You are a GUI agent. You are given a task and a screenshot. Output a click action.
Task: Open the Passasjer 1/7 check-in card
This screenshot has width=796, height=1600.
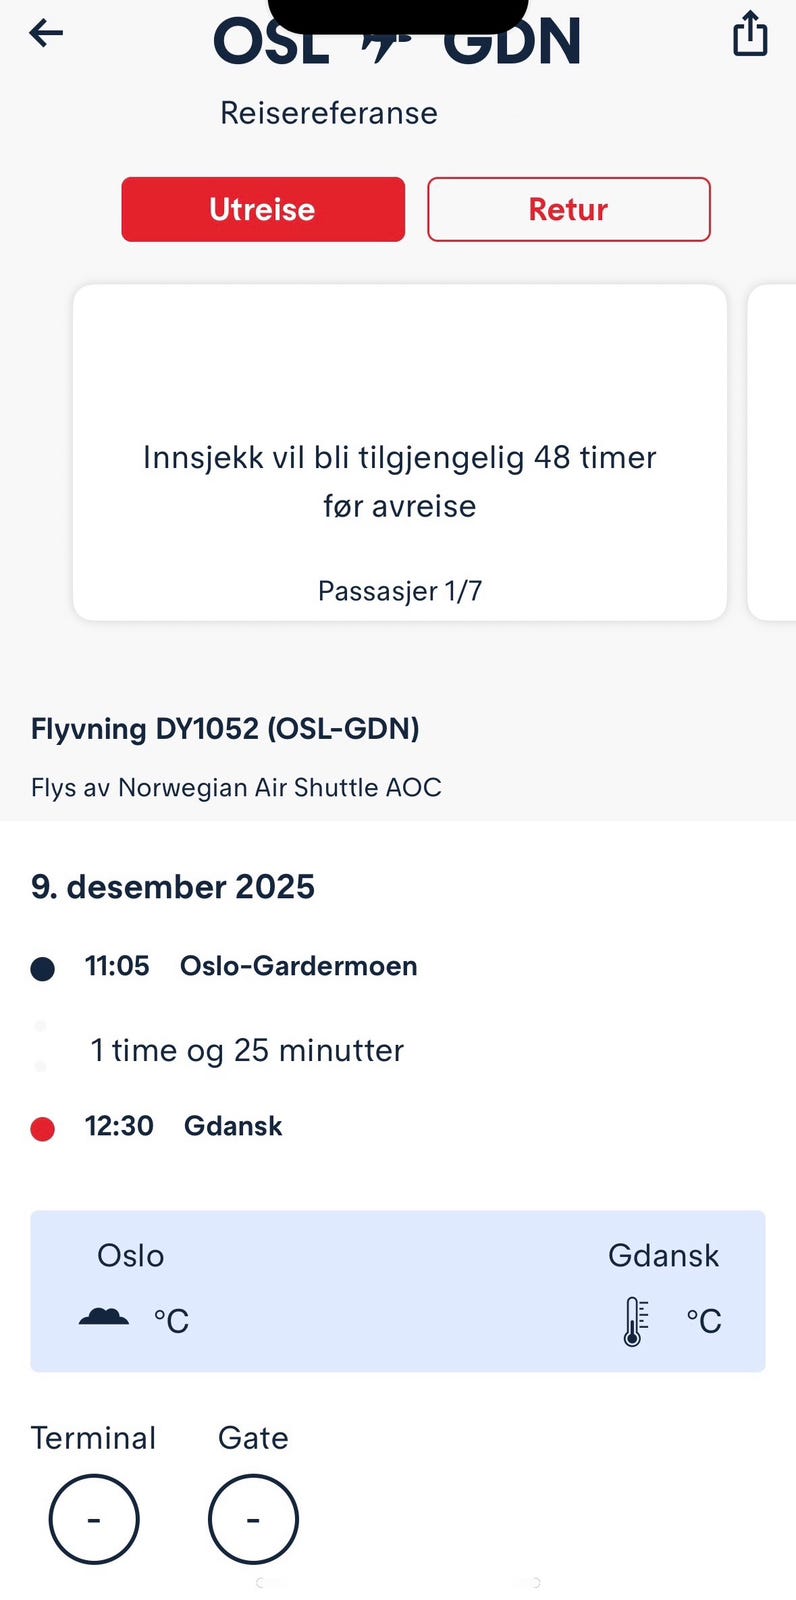coord(400,452)
